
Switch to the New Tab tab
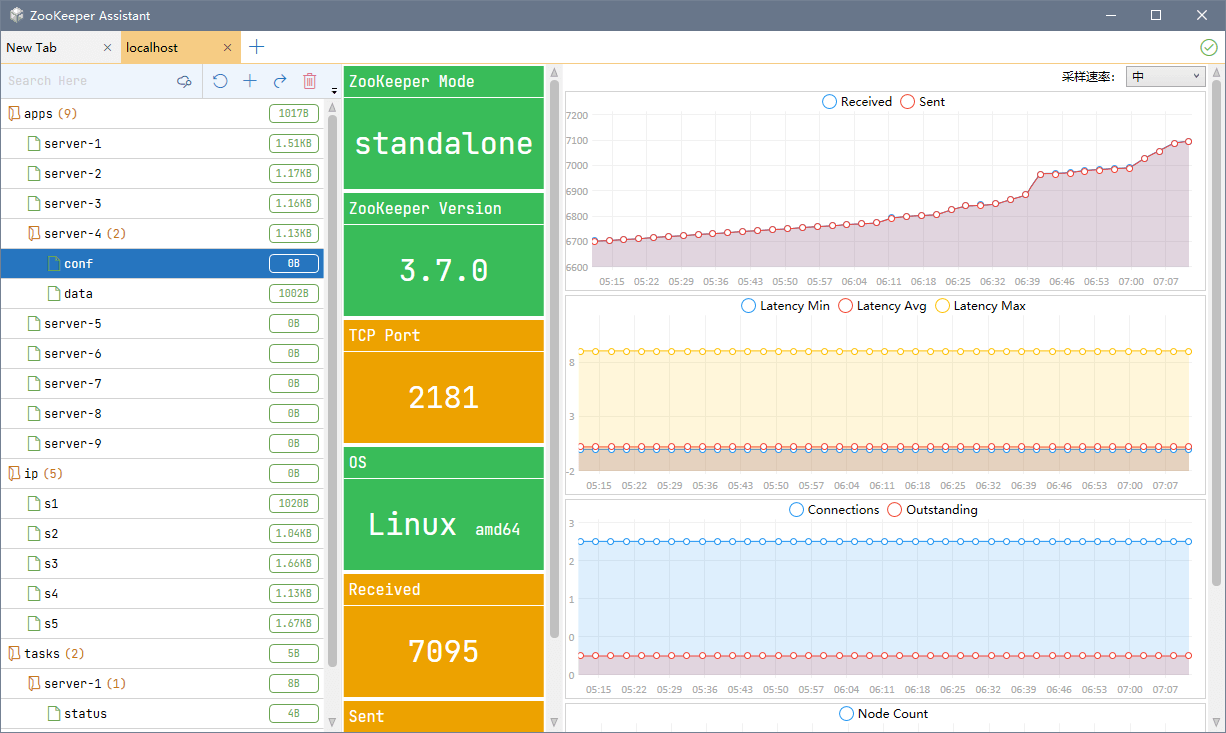(32, 48)
